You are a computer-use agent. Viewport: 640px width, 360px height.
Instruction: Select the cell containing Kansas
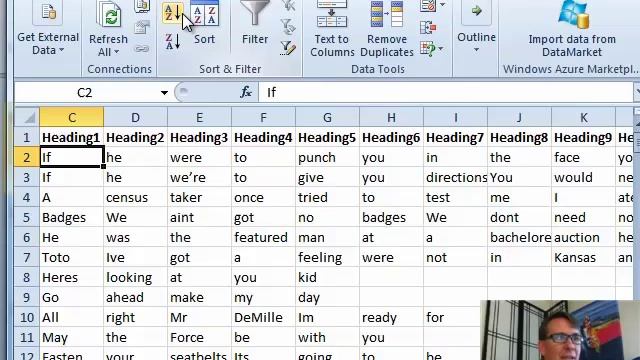(x=583, y=258)
